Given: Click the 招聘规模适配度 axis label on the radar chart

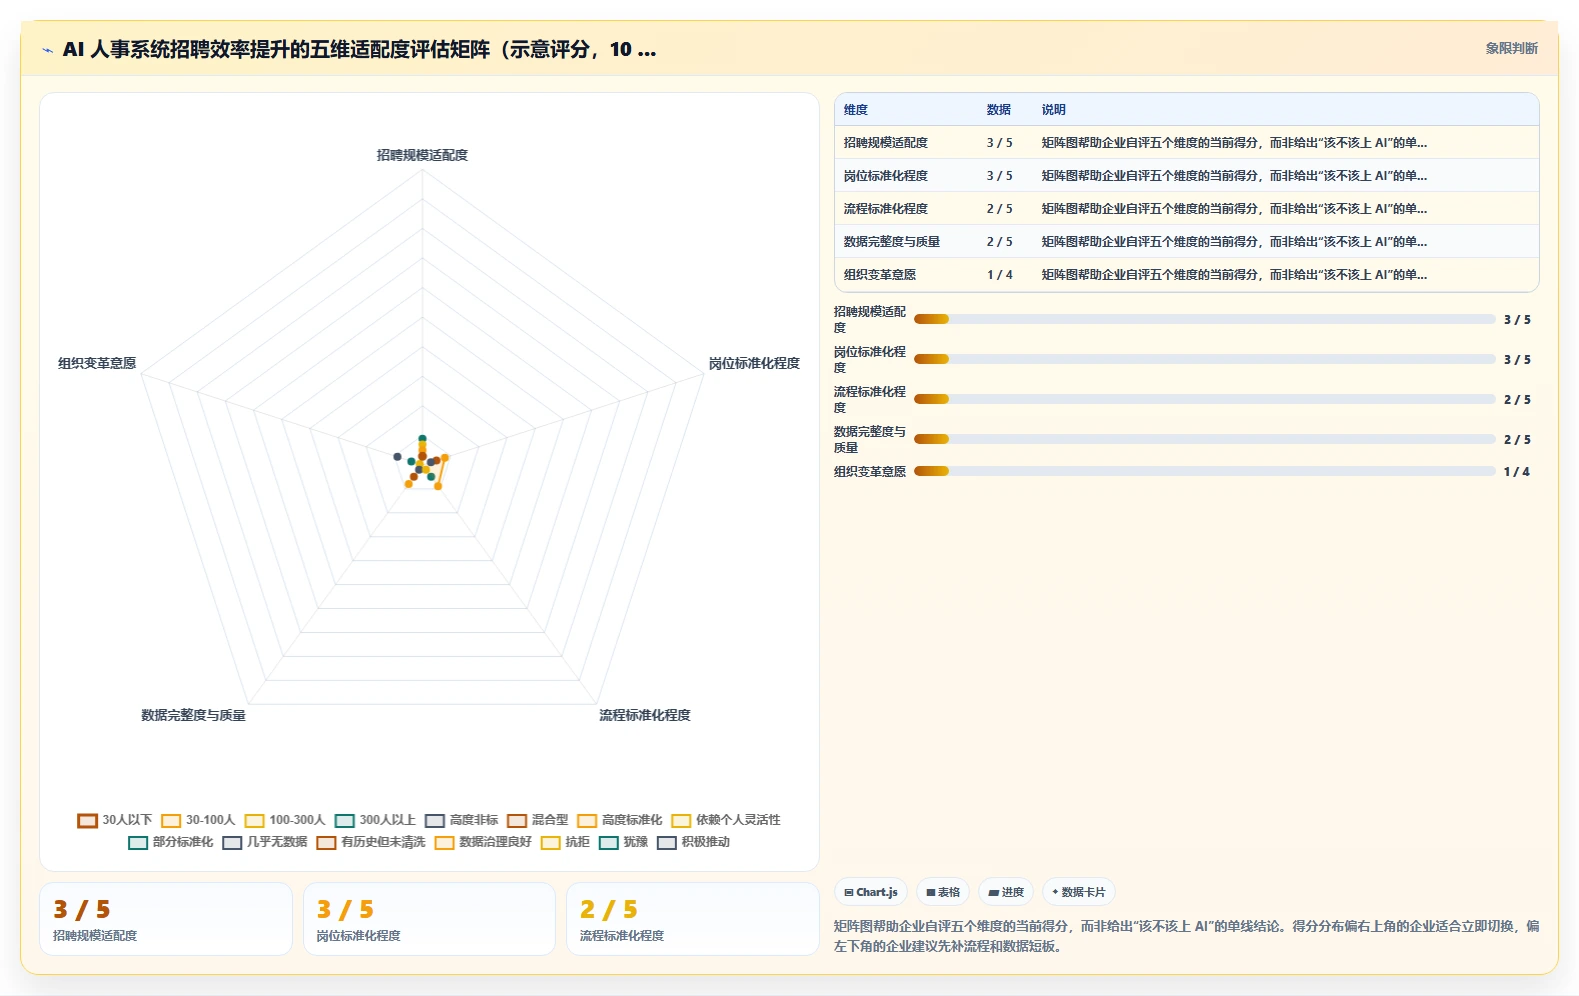Looking at the screenshot, I should coord(422,155).
